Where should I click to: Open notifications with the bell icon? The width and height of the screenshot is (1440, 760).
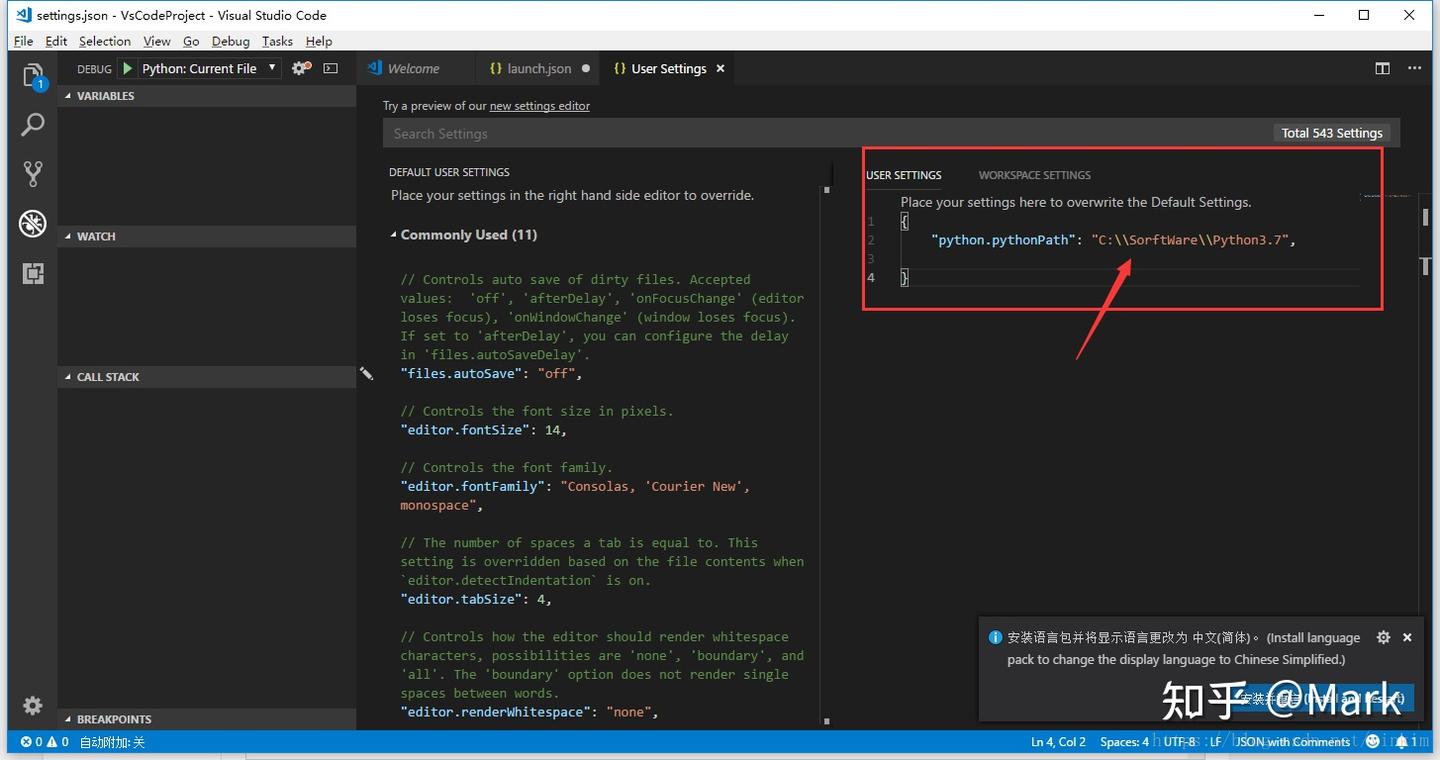(x=1403, y=742)
